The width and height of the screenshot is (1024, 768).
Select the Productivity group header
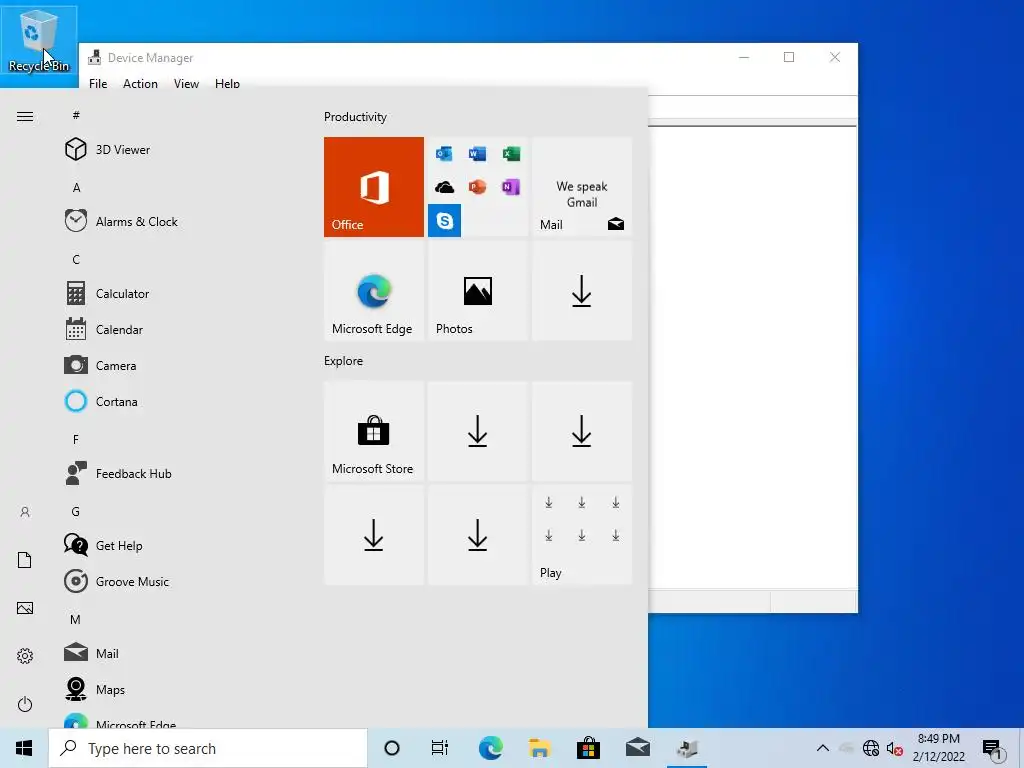355,117
